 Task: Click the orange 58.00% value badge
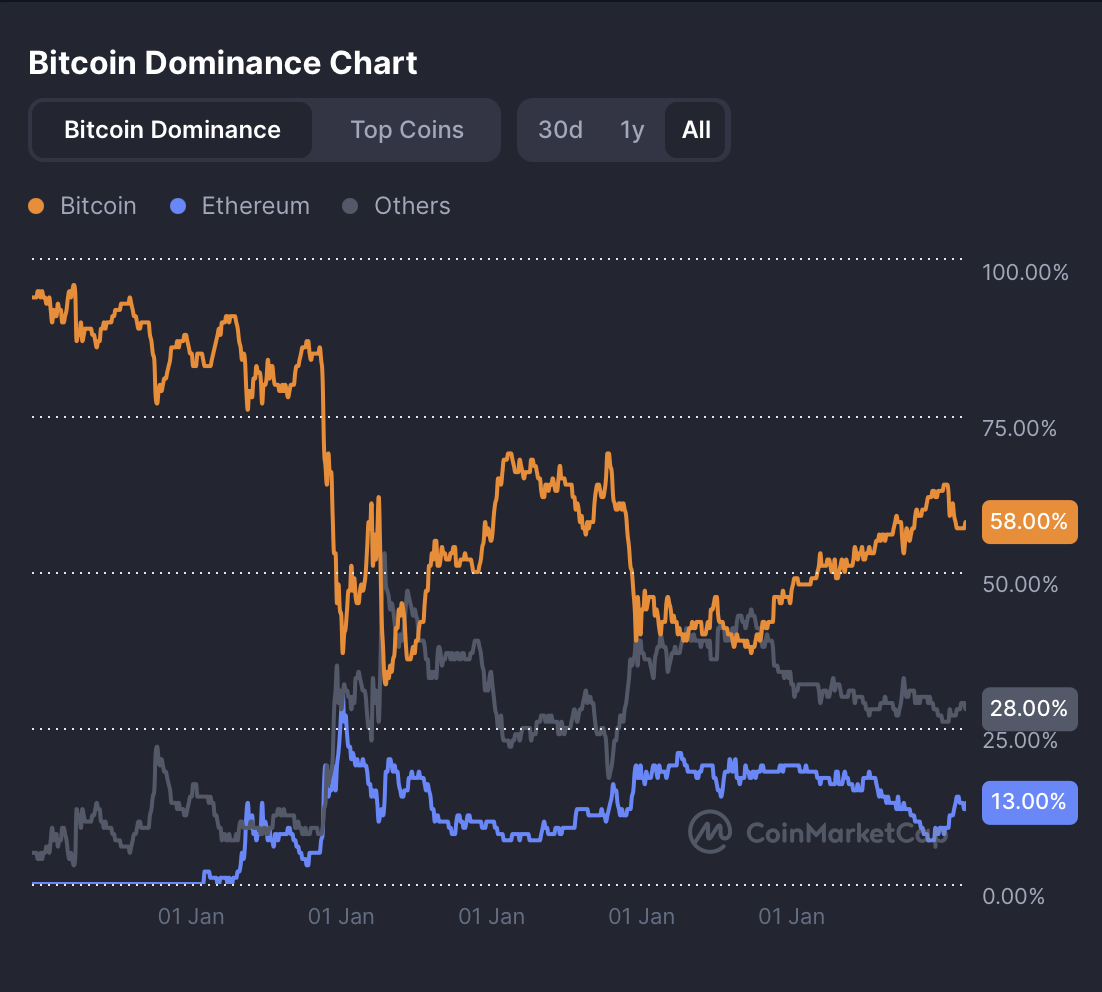click(1029, 521)
